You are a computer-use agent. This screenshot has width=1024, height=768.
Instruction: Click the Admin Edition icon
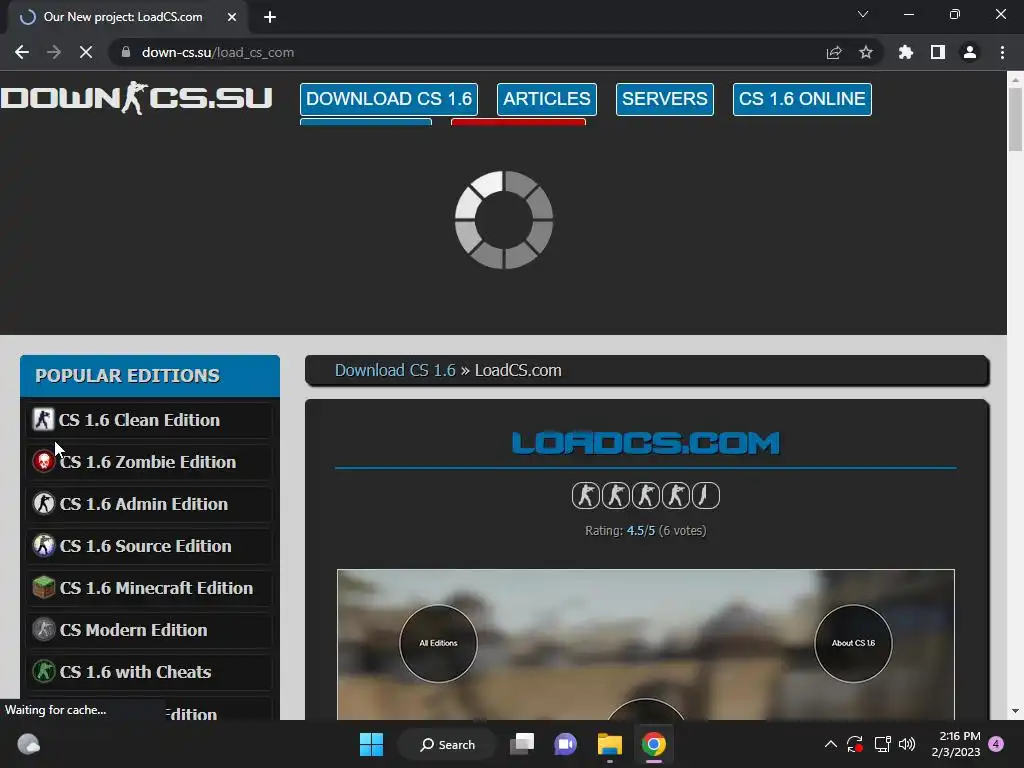tap(44, 504)
